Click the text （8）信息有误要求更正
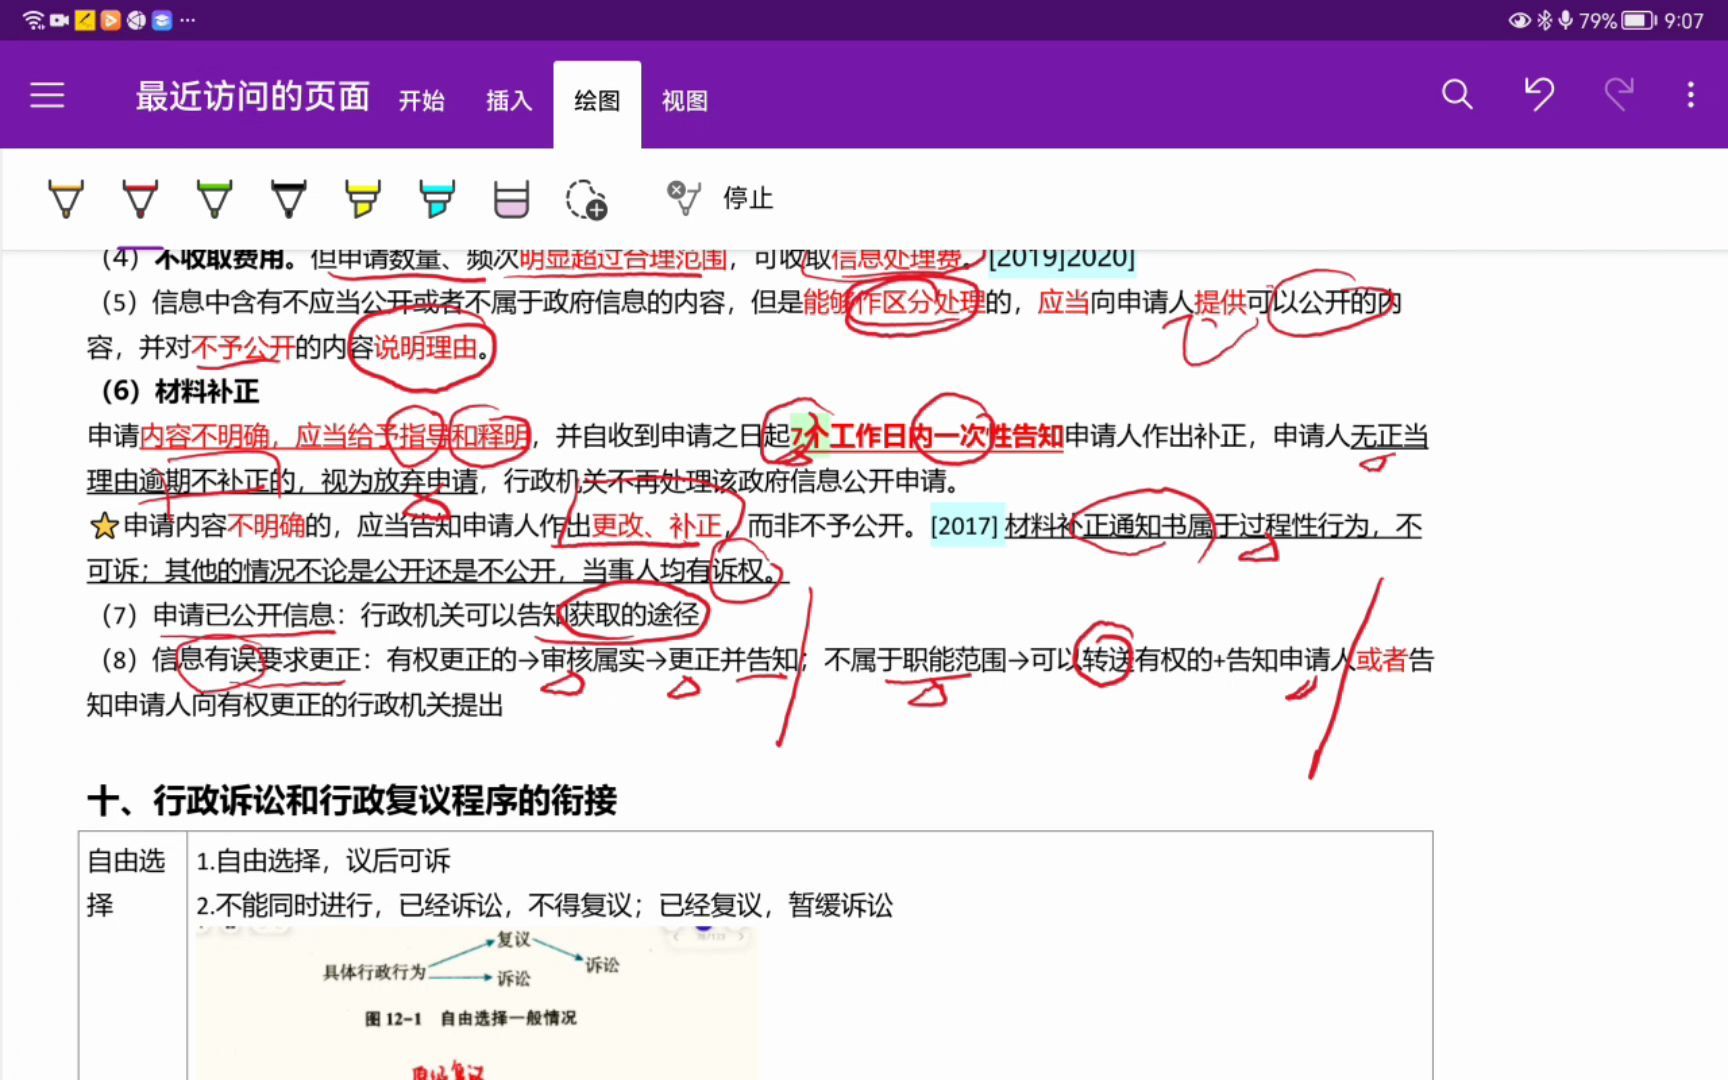The width and height of the screenshot is (1728, 1080). click(x=230, y=660)
